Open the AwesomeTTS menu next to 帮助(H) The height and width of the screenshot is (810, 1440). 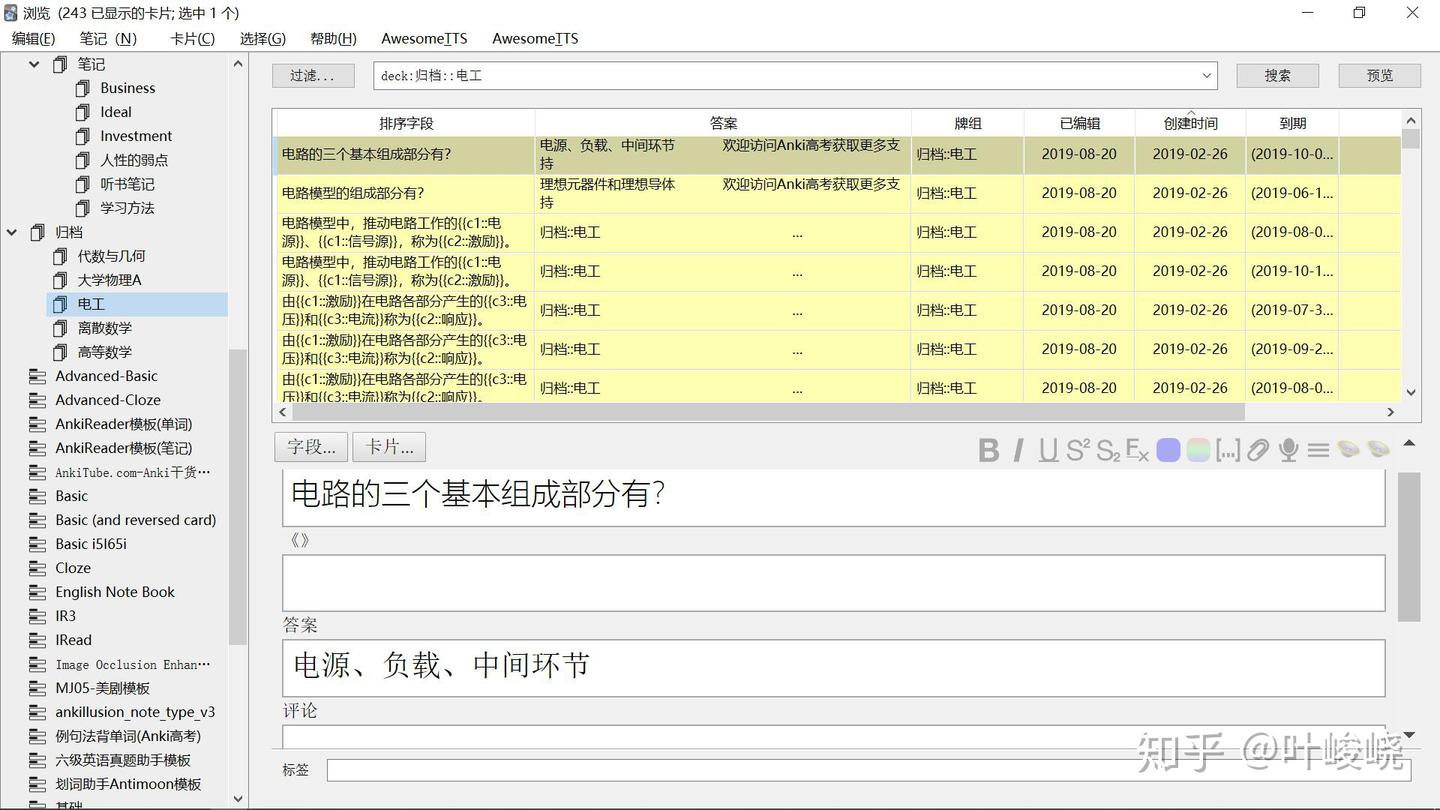pos(424,38)
